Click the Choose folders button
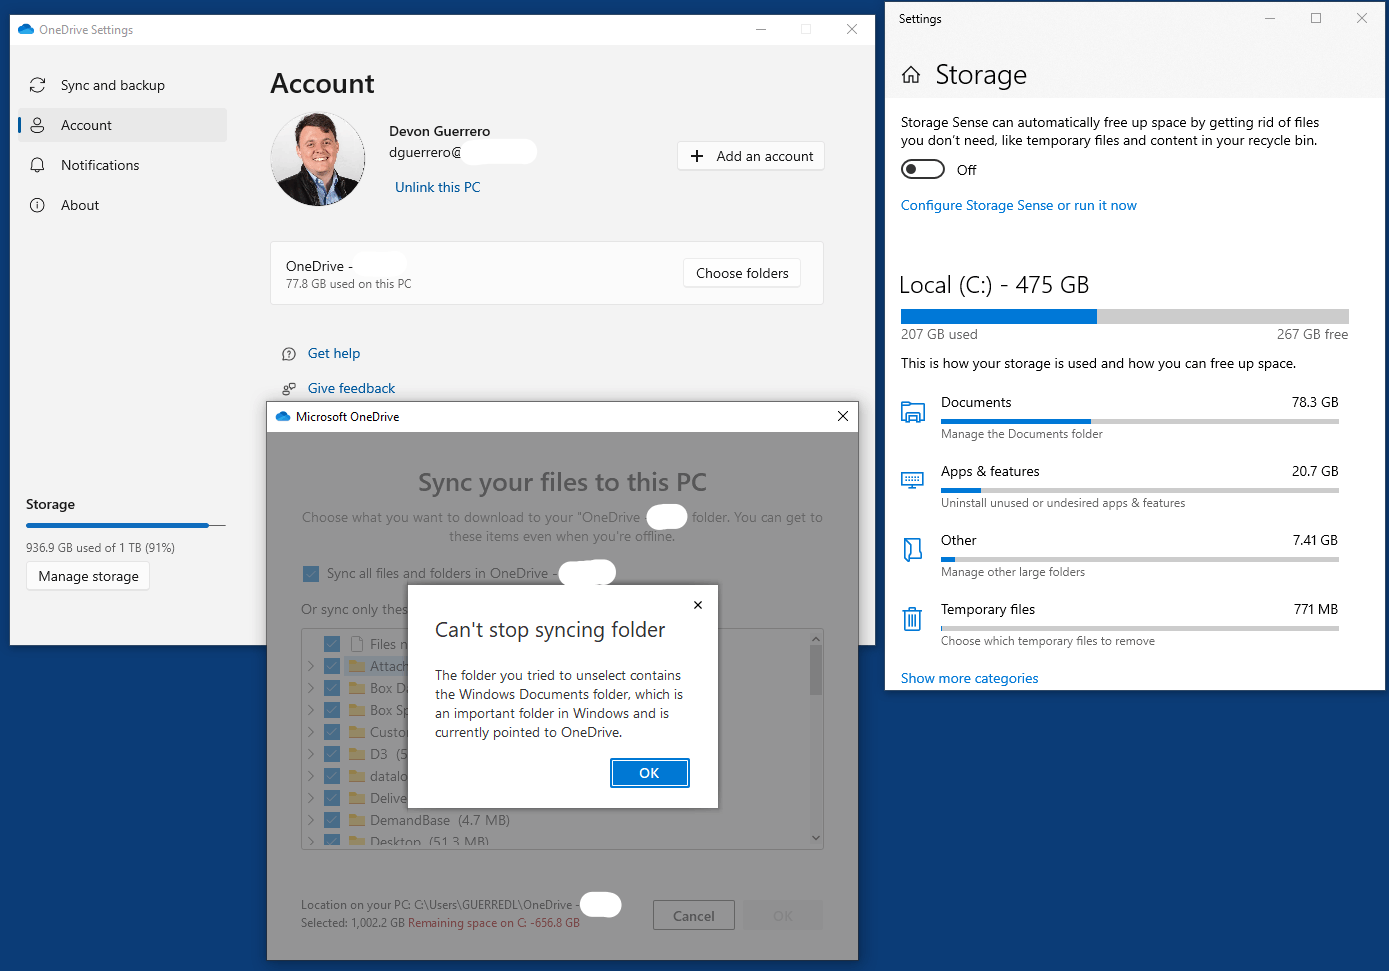This screenshot has width=1389, height=971. click(742, 273)
